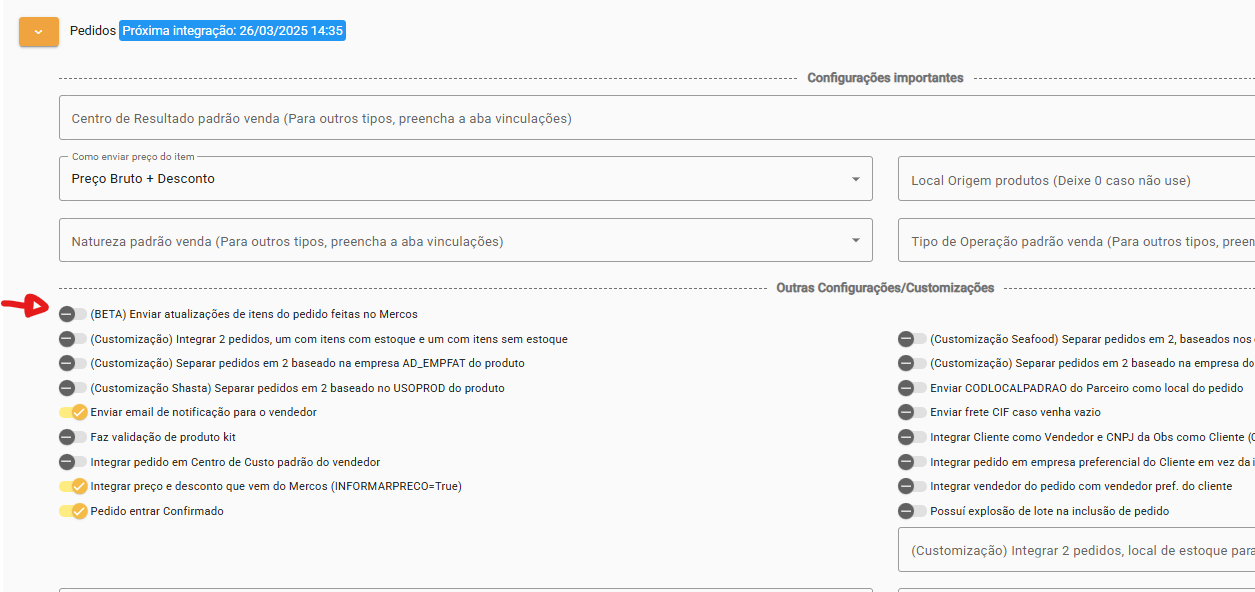This screenshot has height=592, width=1255.
Task: Open the Como enviar preço do item dropdown
Action: pyautogui.click(x=465, y=179)
